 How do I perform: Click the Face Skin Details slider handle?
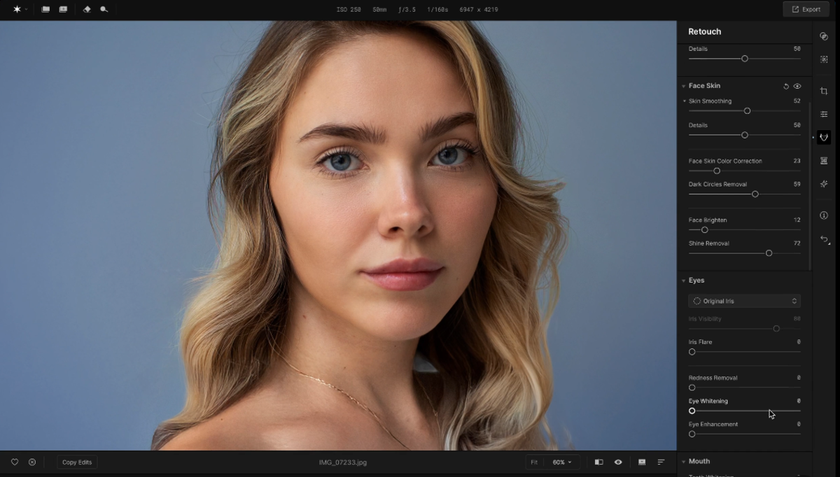(745, 135)
